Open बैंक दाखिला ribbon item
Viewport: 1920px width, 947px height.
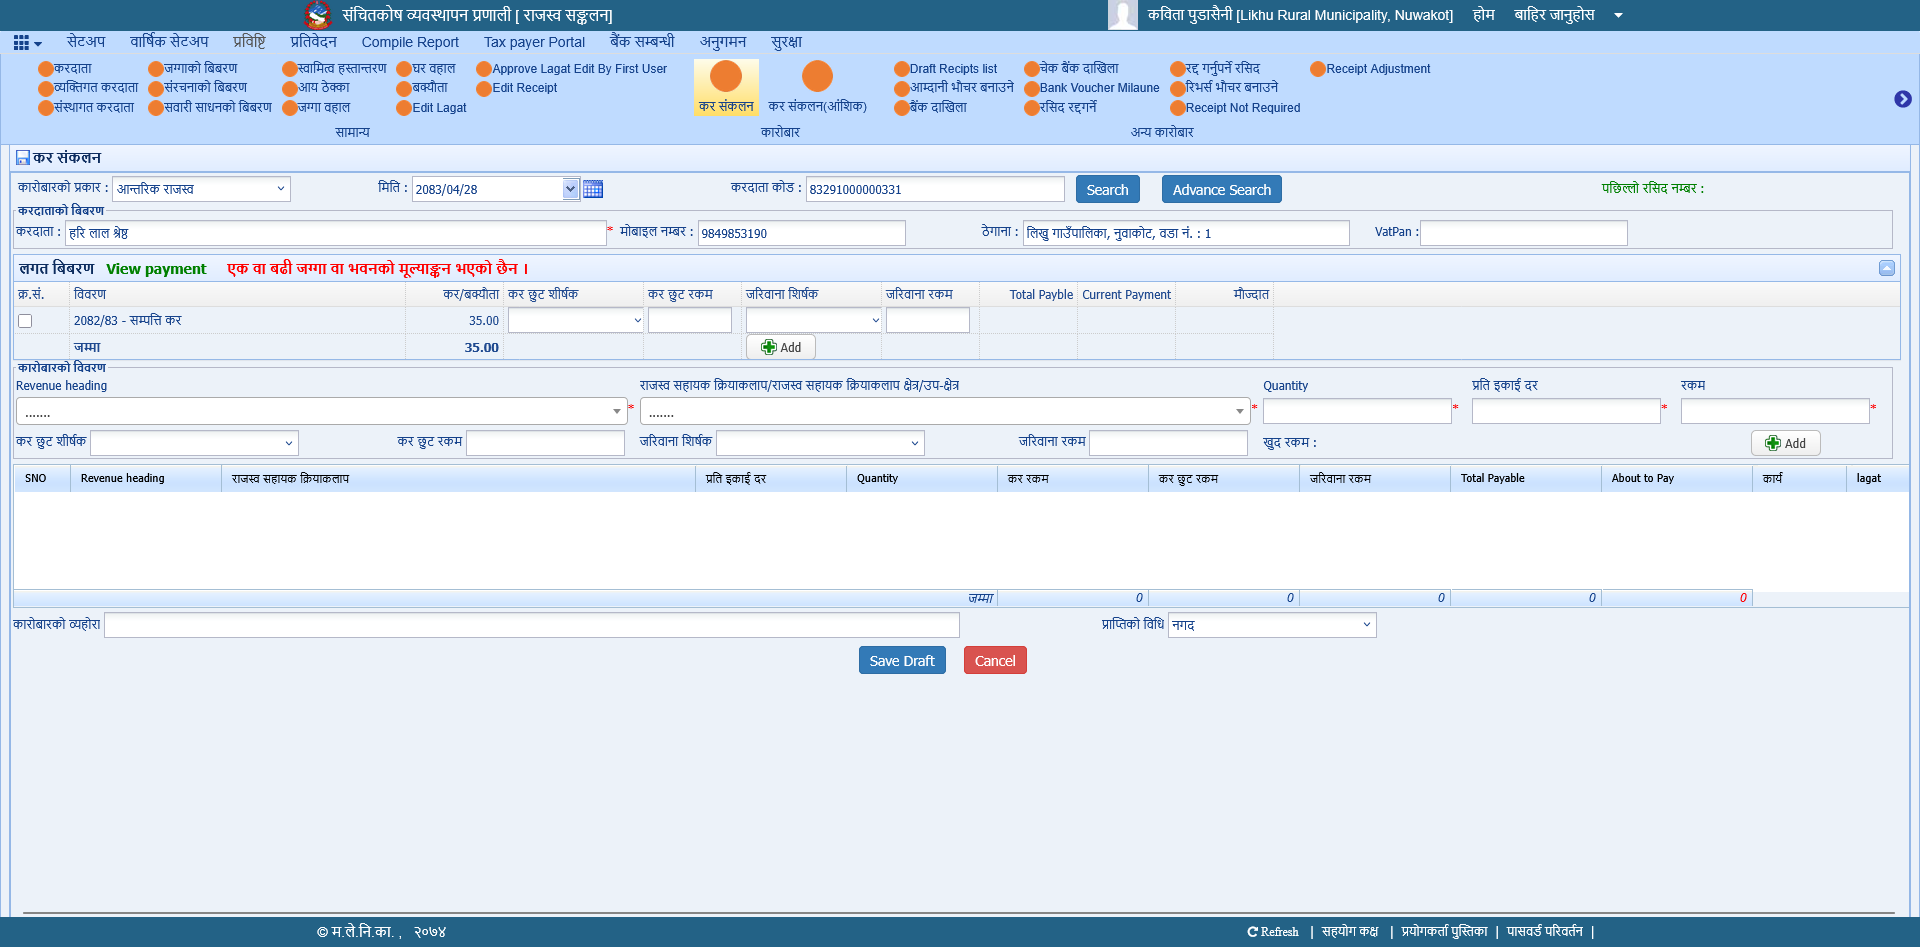931,107
